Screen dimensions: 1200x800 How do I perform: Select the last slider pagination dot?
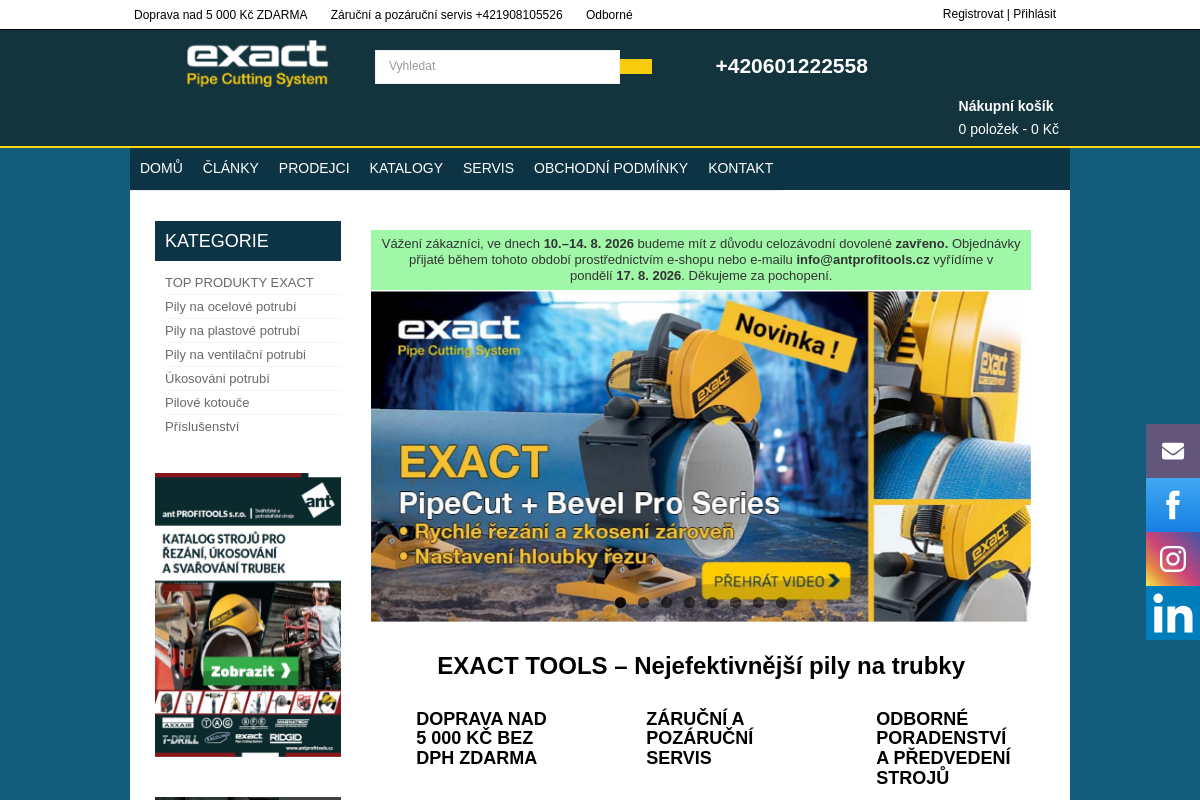coord(781,602)
